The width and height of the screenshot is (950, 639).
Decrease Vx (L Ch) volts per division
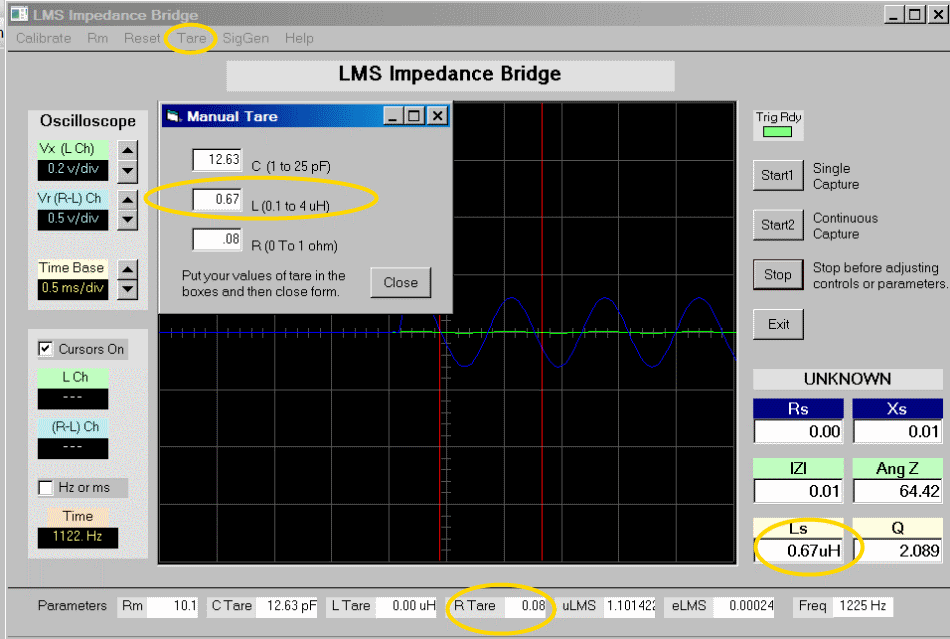coord(127,171)
